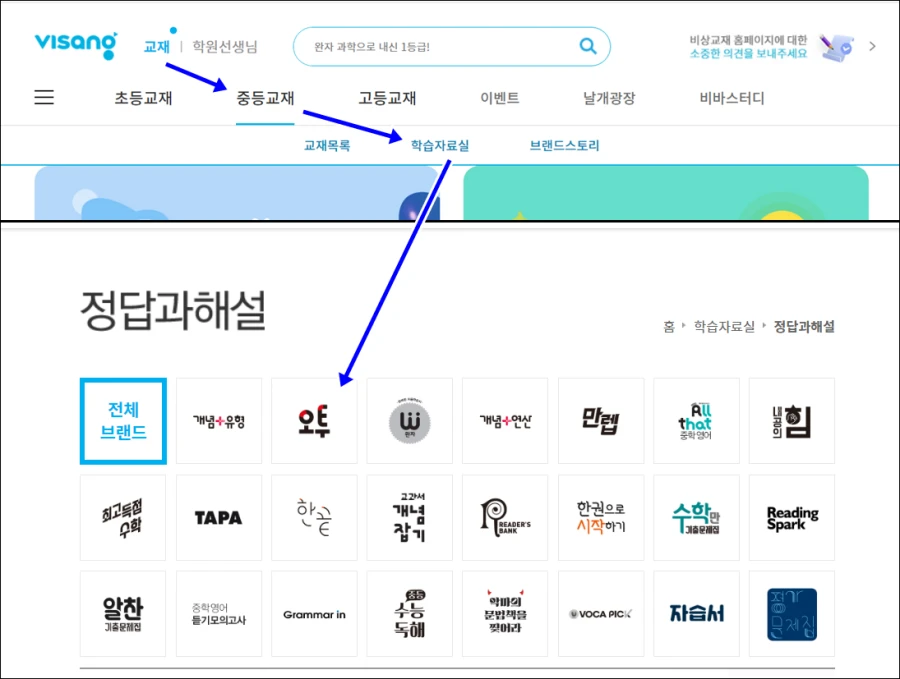This screenshot has width=900, height=679.
Task: Select the blue 평가문제집 tile
Action: (x=792, y=614)
